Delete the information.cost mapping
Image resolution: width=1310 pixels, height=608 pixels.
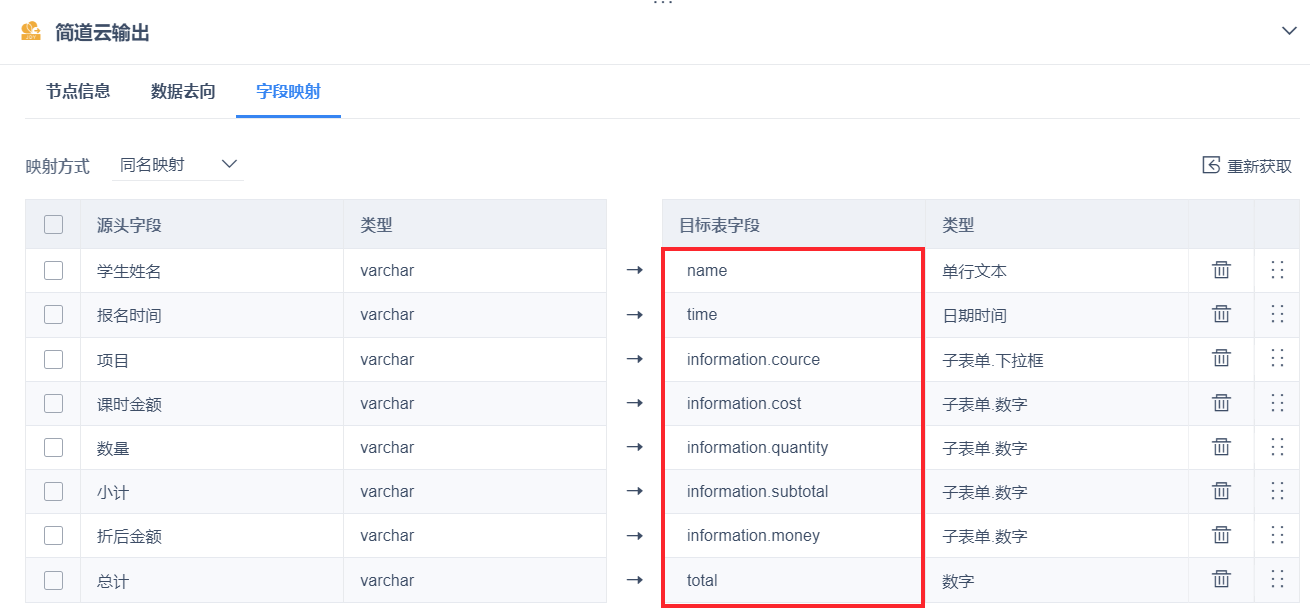pyautogui.click(x=1221, y=403)
